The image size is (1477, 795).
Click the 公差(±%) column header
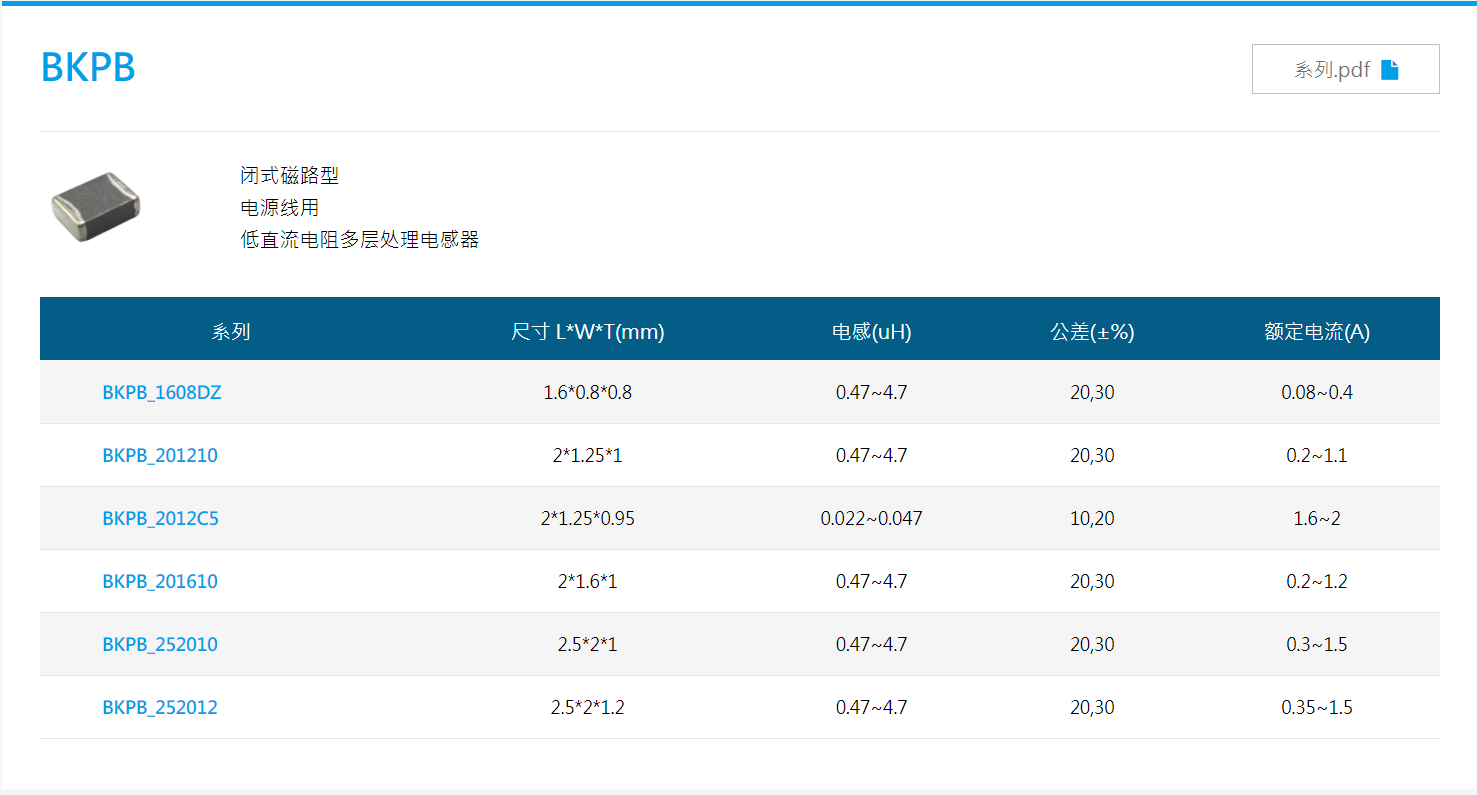1092,332
